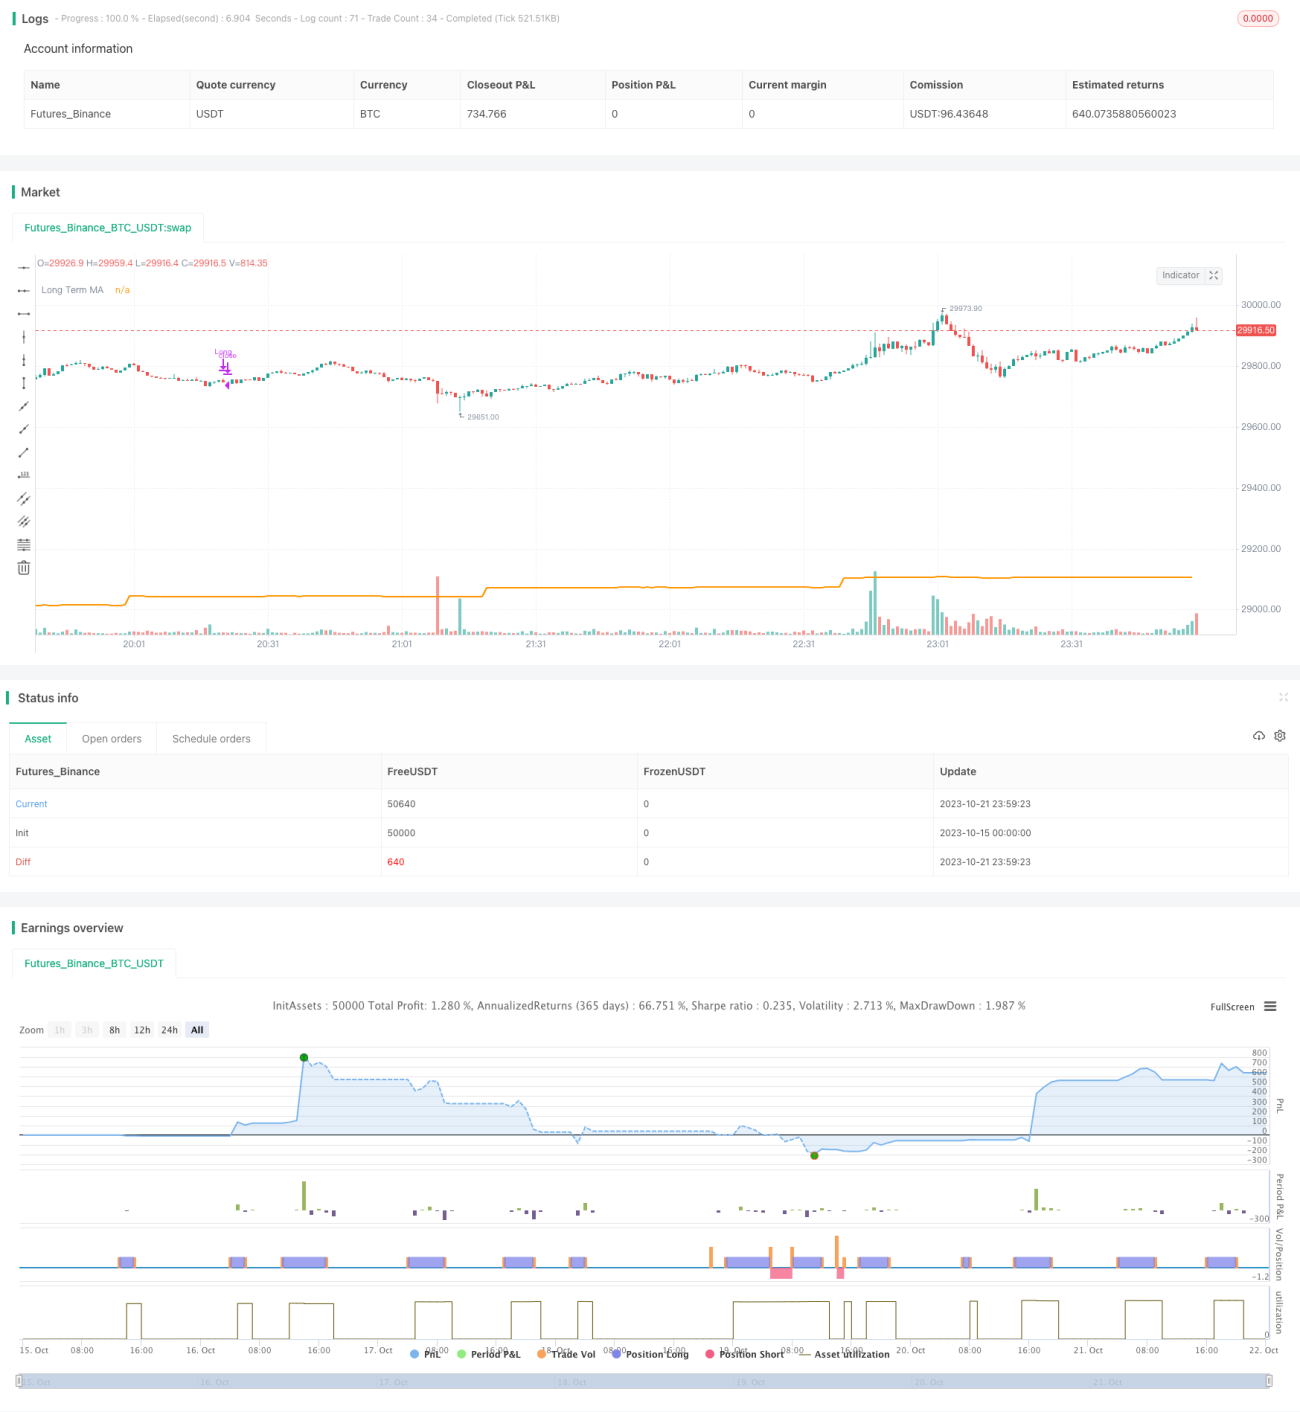Click the FullScreen link

coord(1232,1007)
